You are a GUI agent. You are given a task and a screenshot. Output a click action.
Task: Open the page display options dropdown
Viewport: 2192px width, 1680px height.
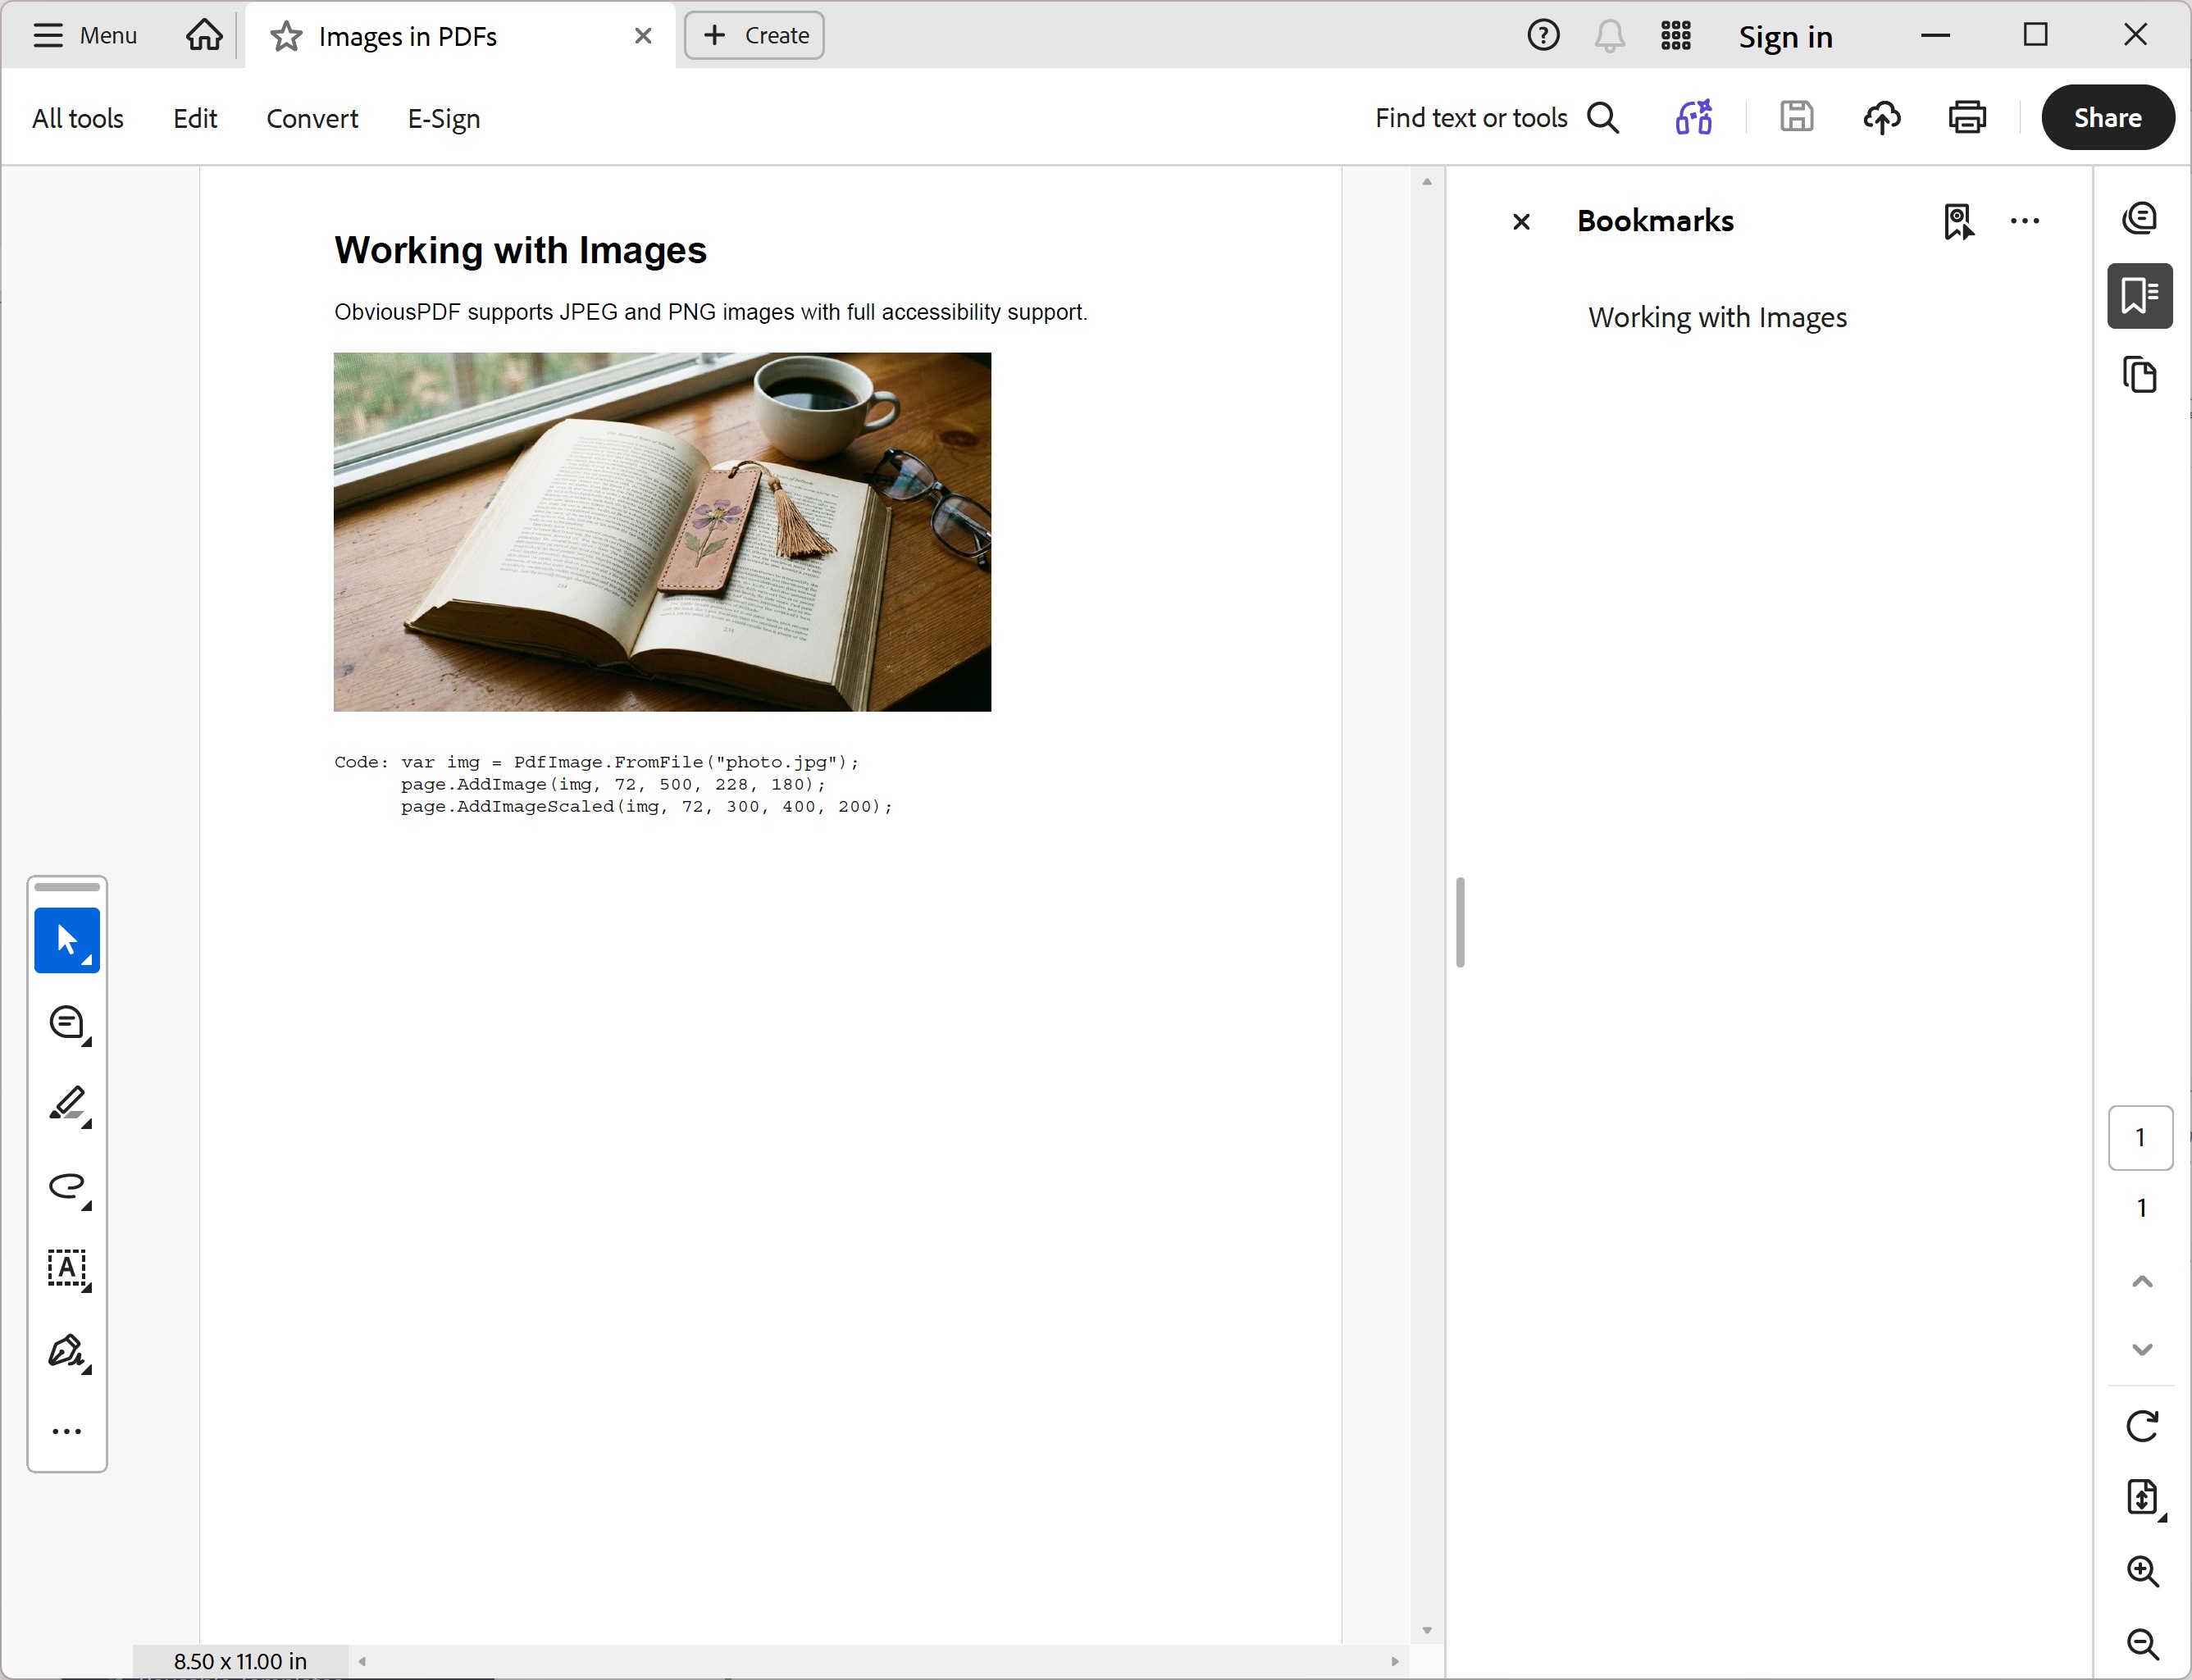pyautogui.click(x=2142, y=1497)
